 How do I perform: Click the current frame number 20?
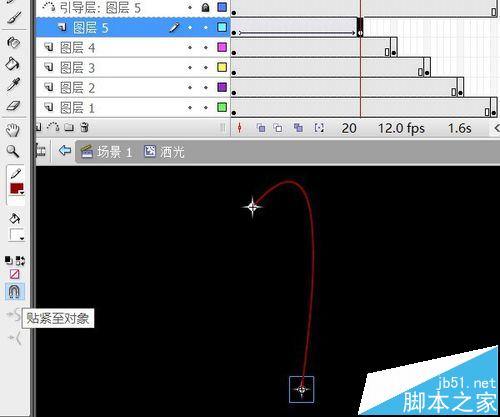pos(349,128)
